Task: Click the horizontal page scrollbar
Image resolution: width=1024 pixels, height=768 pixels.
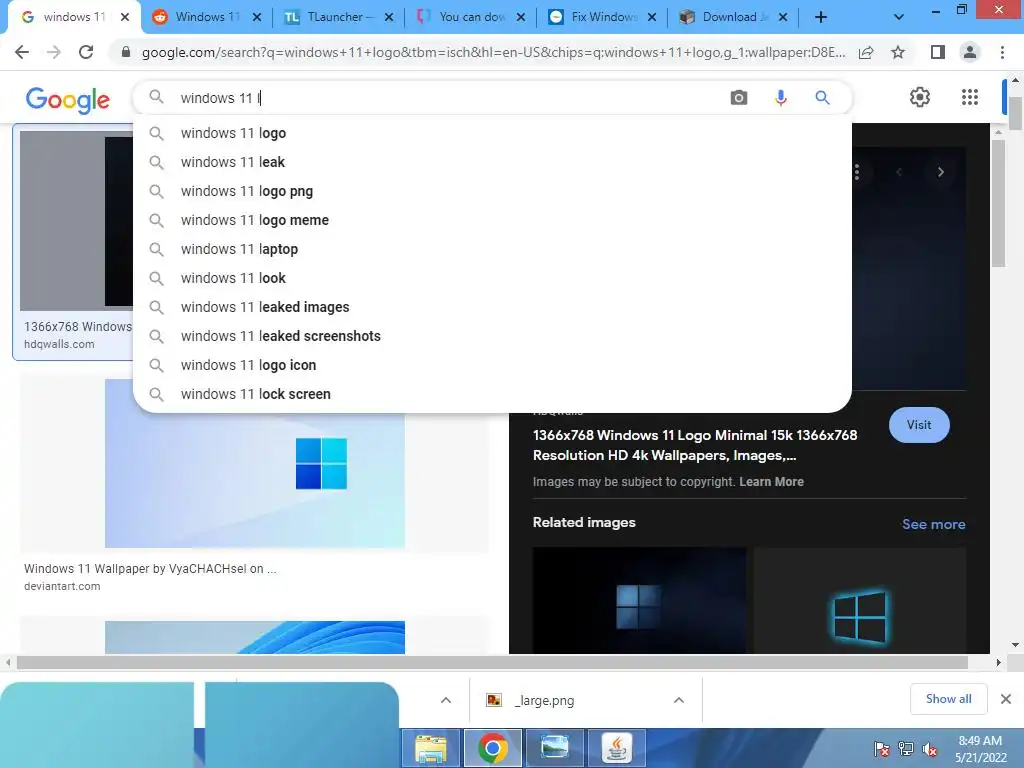Action: 492,663
